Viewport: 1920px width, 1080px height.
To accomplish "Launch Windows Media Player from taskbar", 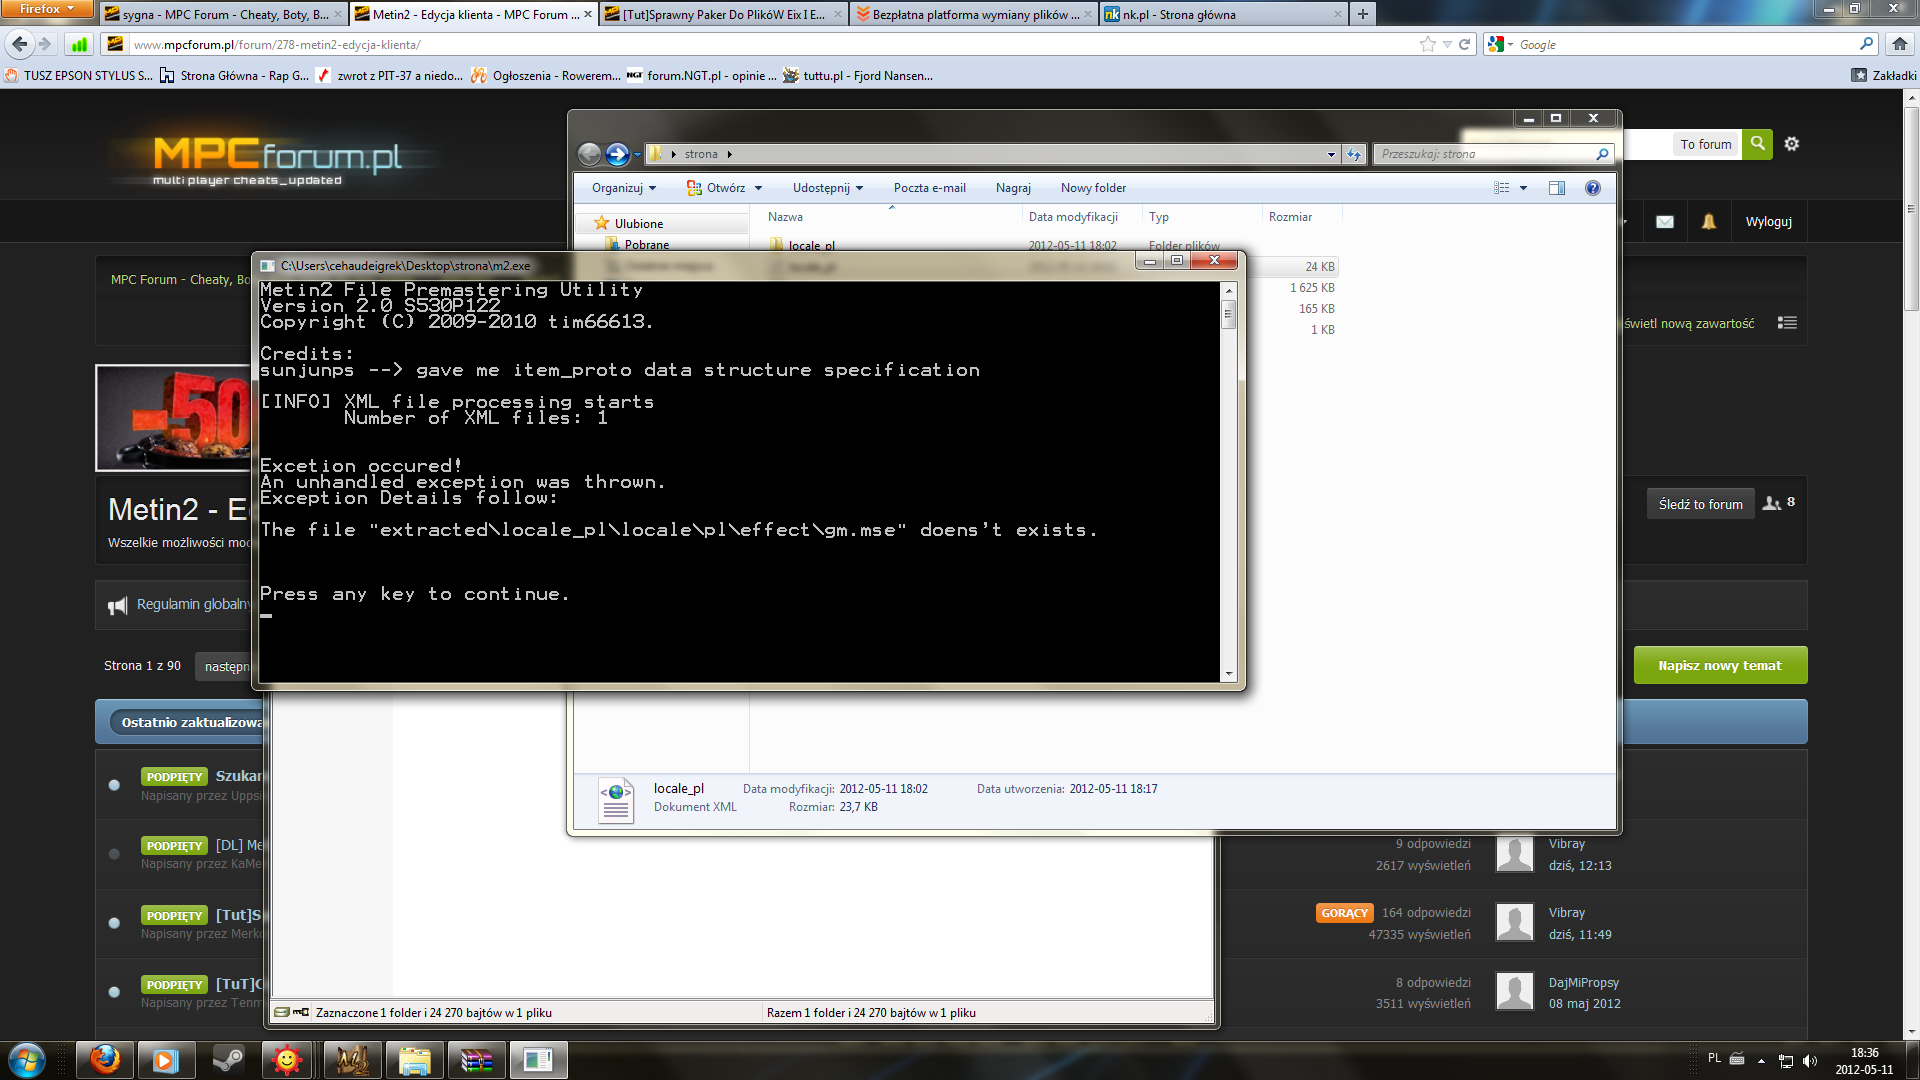I will pos(166,1060).
